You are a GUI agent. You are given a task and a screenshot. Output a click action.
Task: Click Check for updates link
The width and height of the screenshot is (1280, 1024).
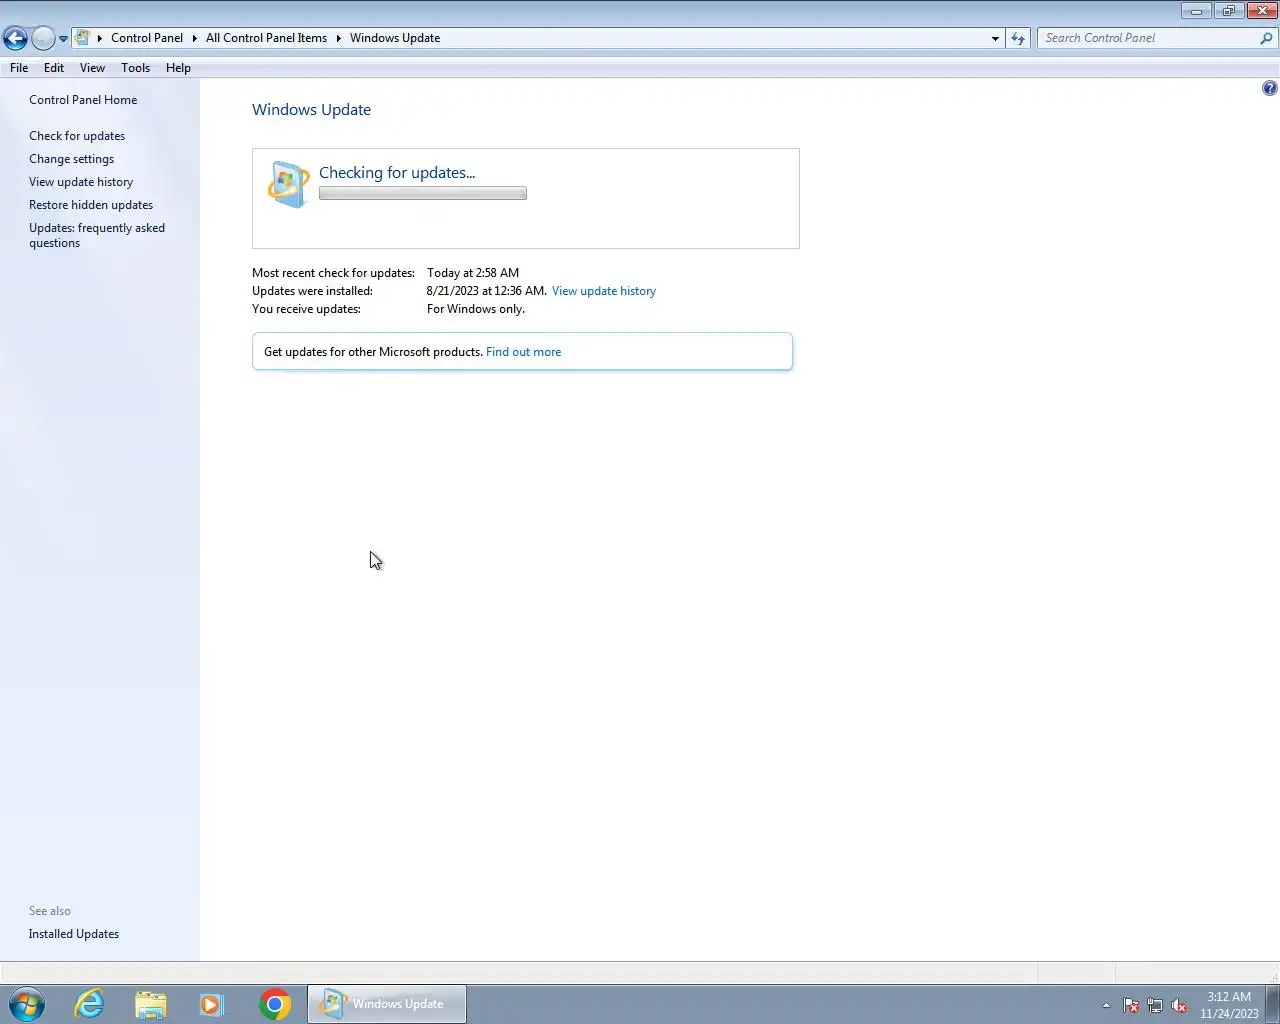click(x=77, y=136)
